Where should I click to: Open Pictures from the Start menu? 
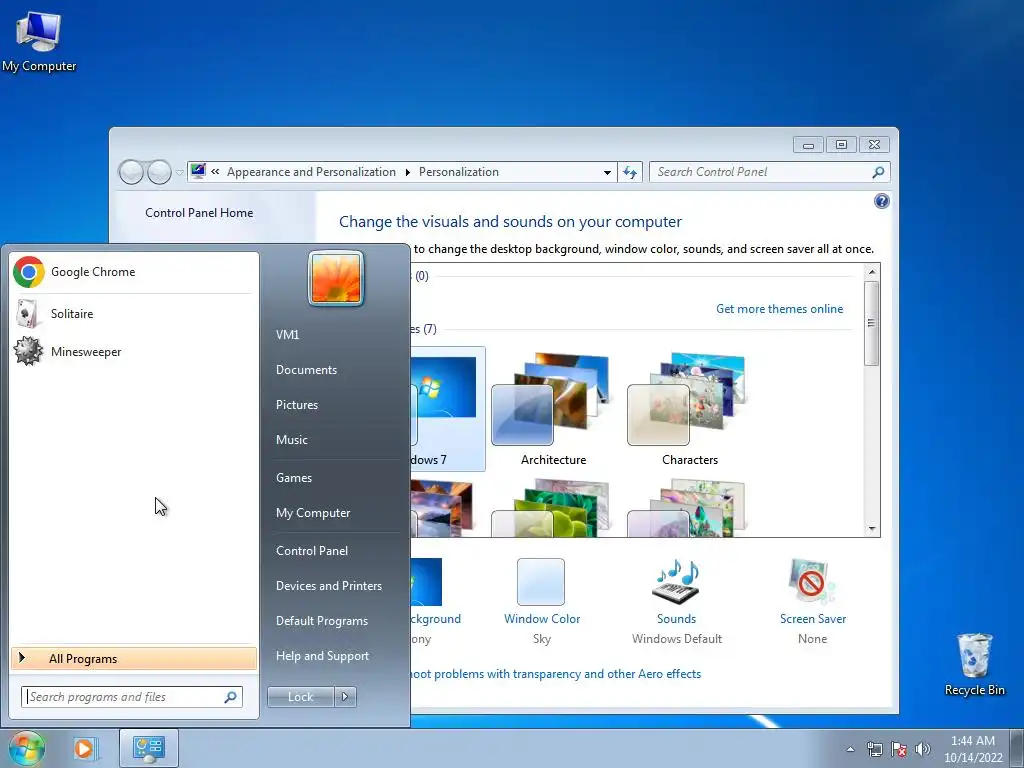pyautogui.click(x=296, y=405)
